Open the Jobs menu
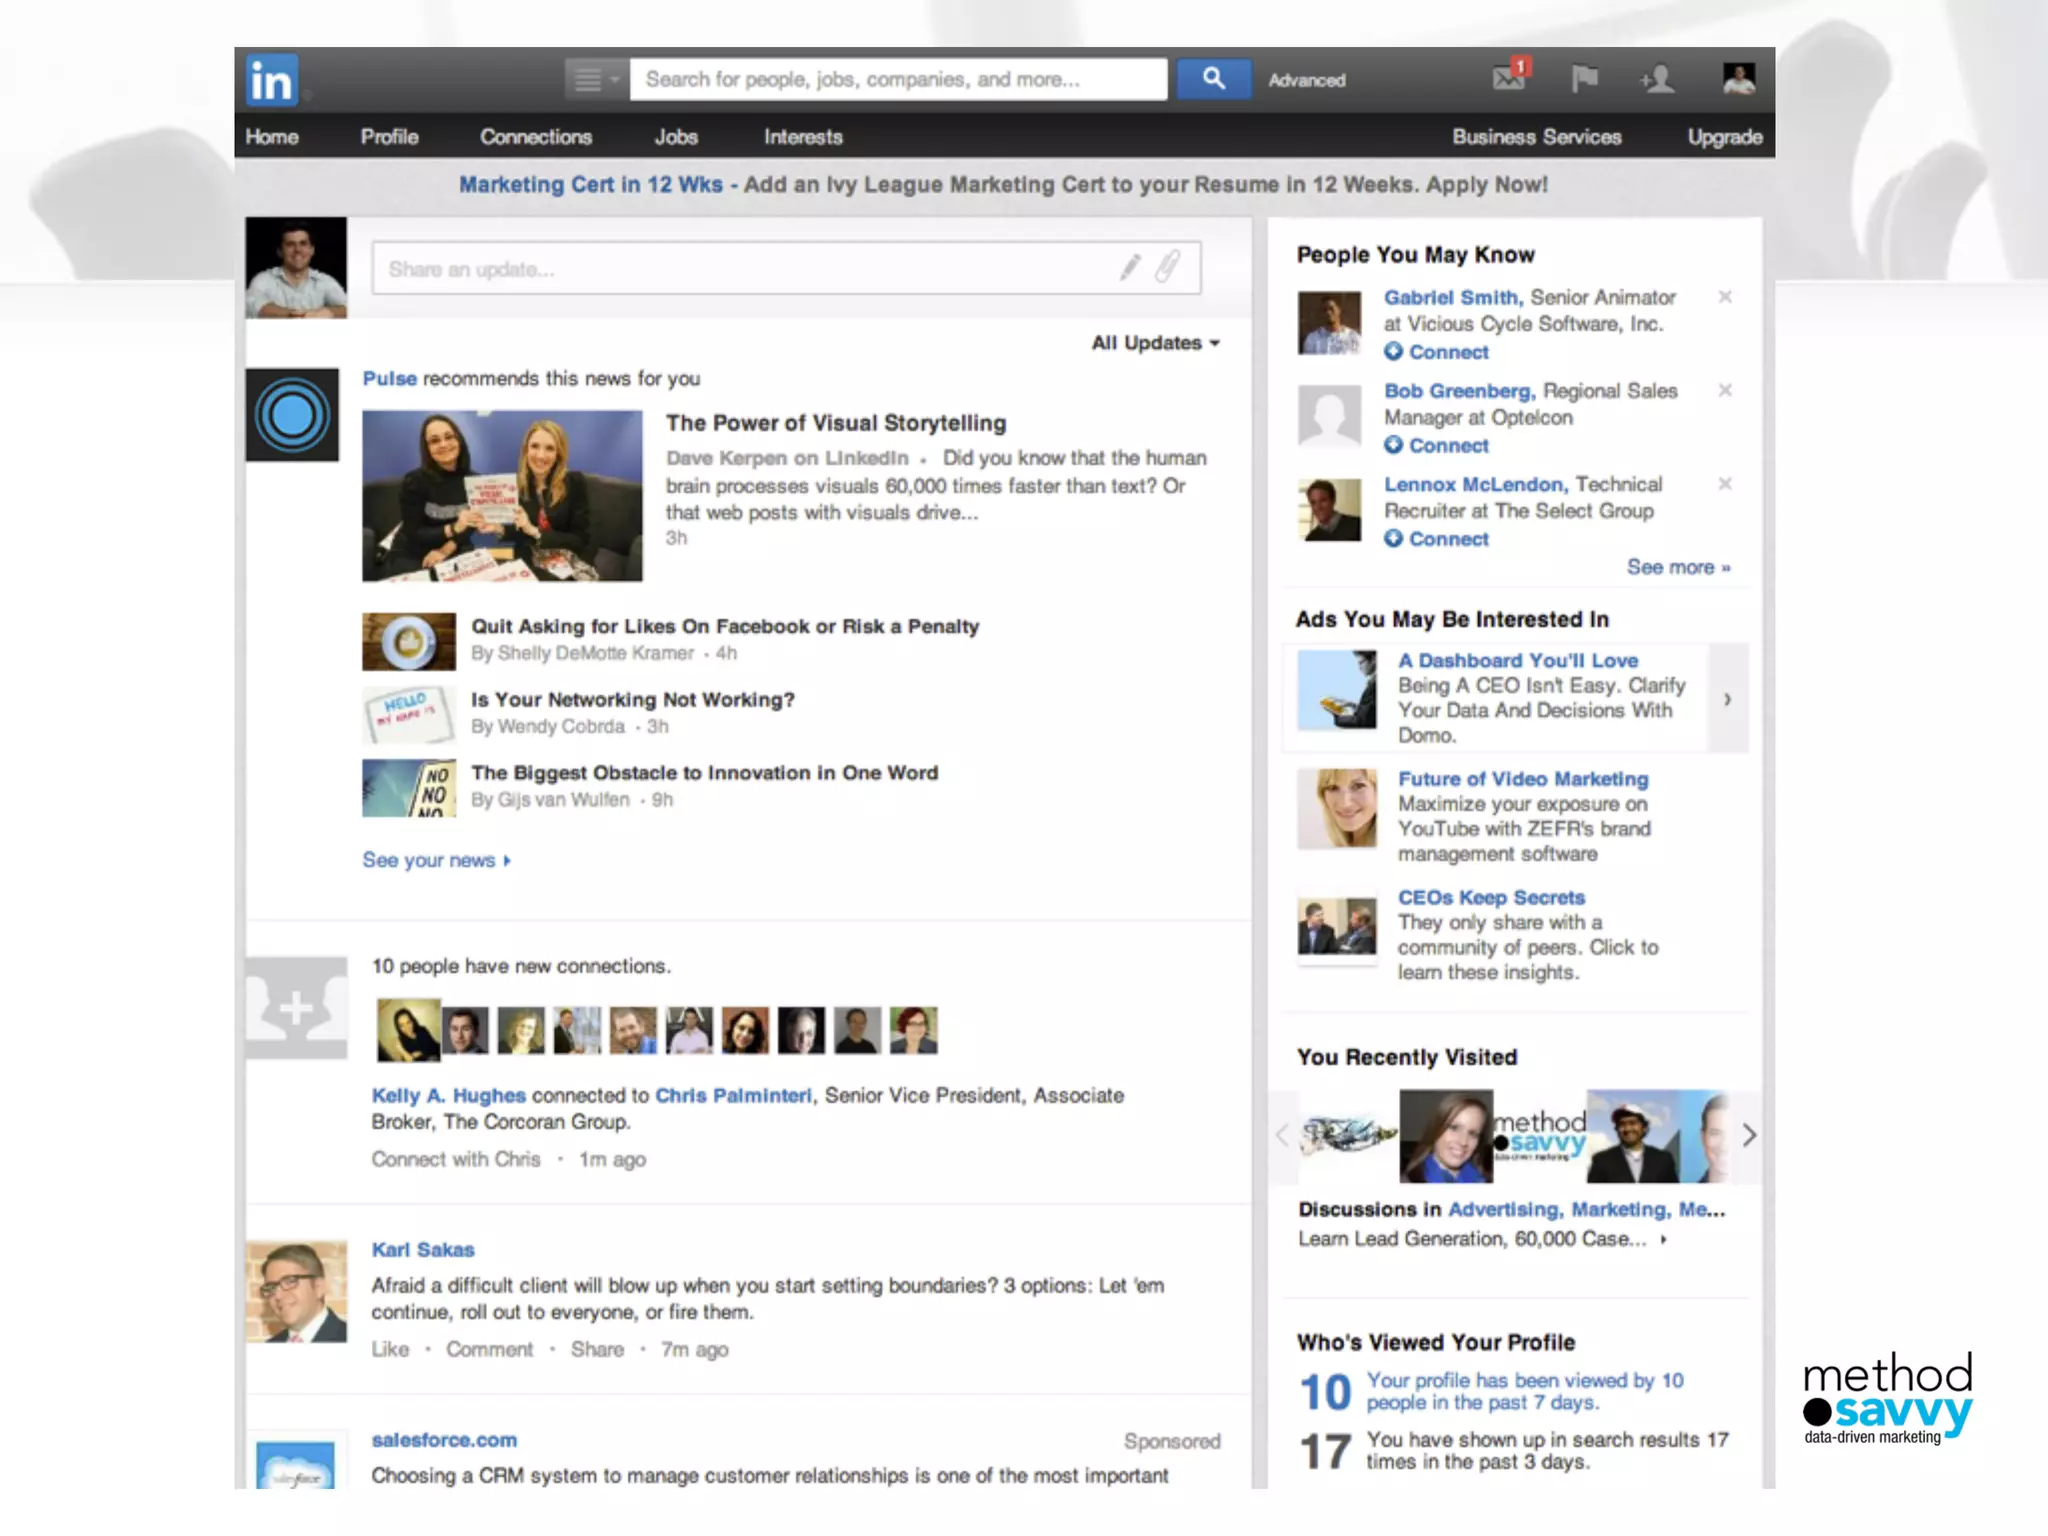Viewport: 2048px width, 1536px height. (x=676, y=137)
